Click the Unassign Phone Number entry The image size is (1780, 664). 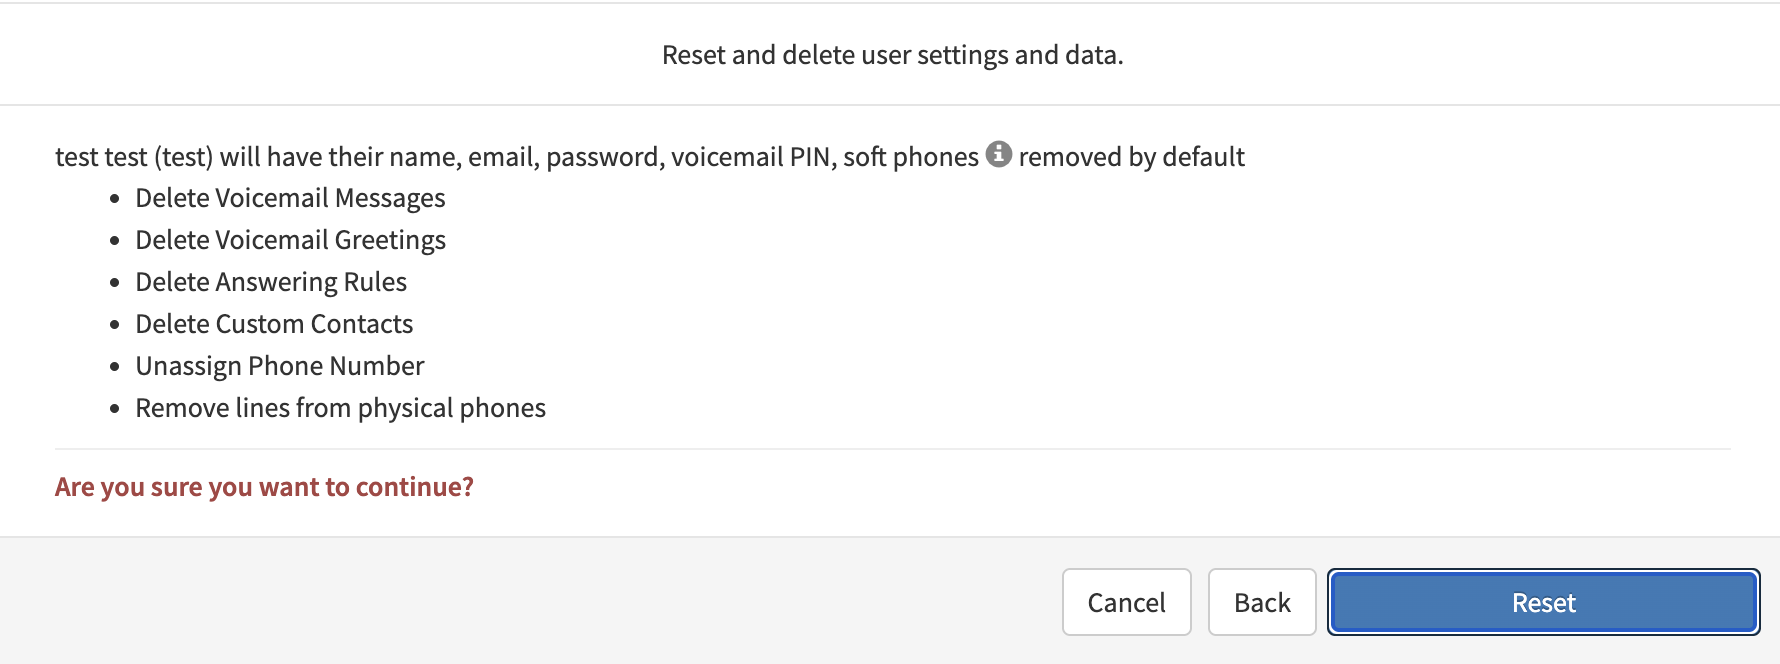280,366
